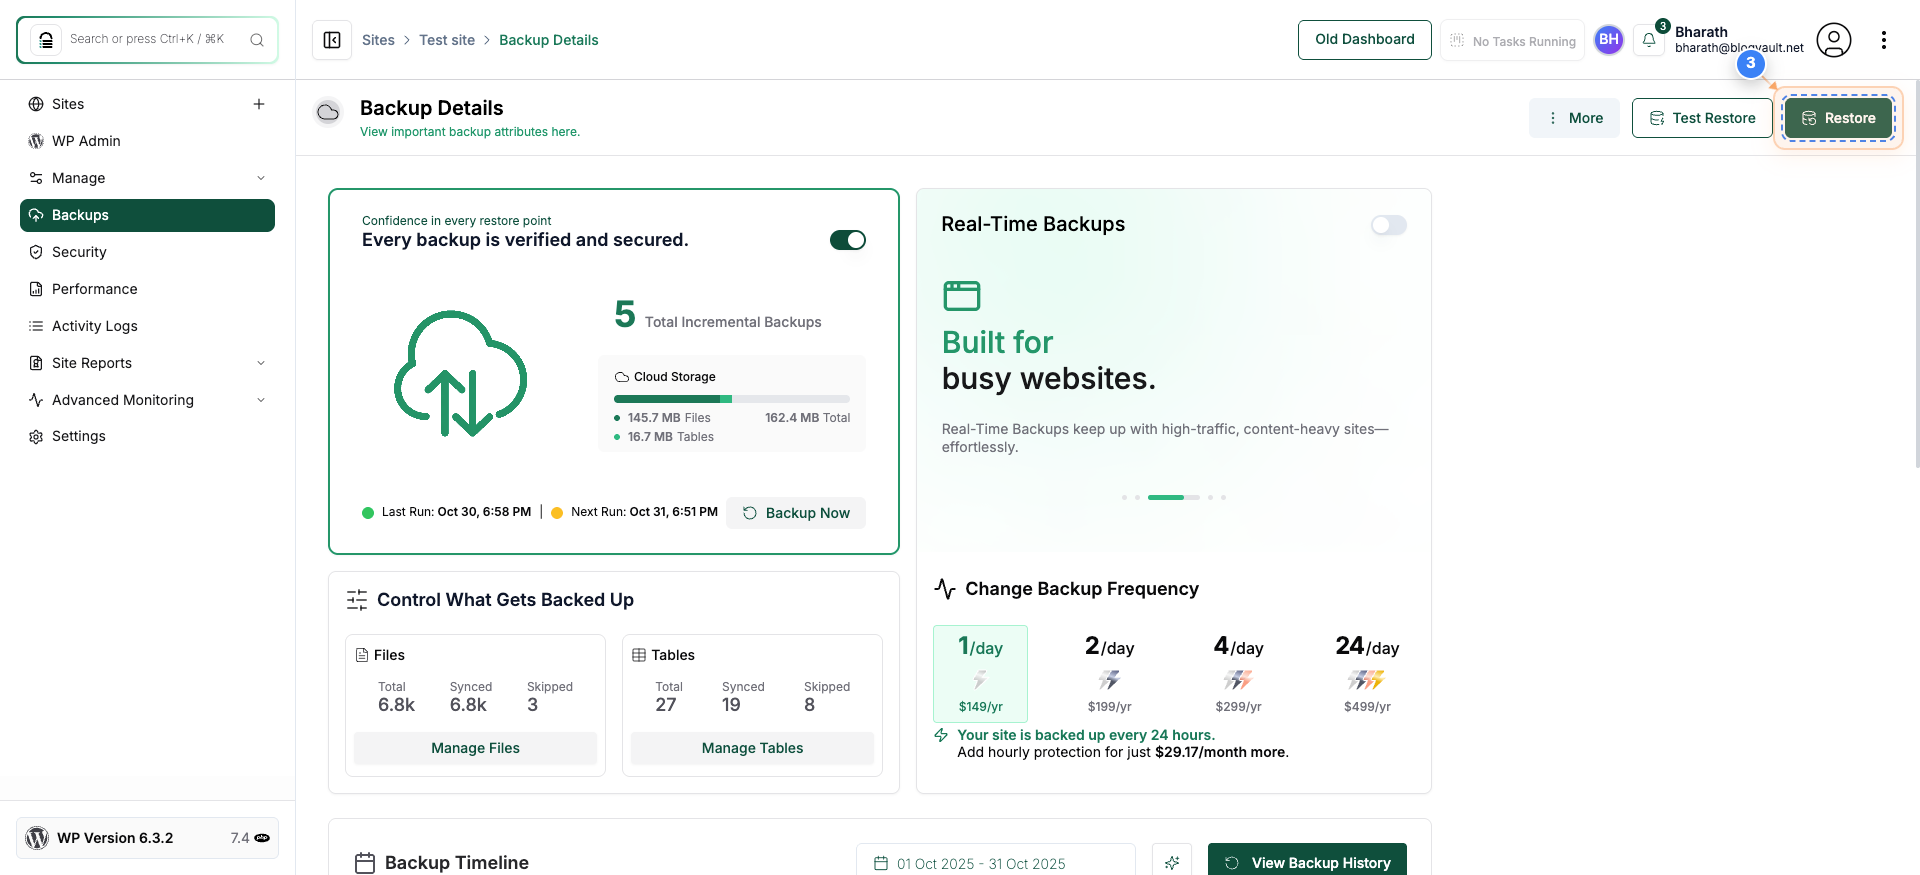This screenshot has height=875, width=1920.
Task: Click the cloud icon beside Backup Details
Action: [x=328, y=112]
